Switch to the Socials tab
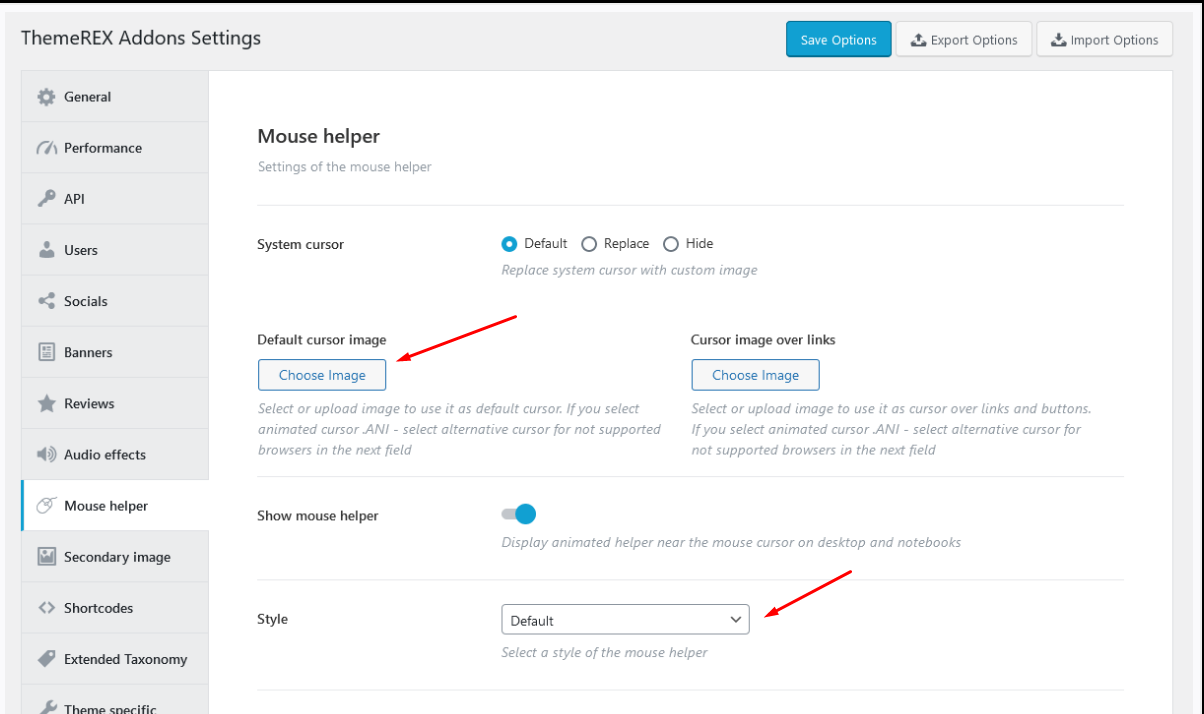The image size is (1204, 714). (x=115, y=301)
